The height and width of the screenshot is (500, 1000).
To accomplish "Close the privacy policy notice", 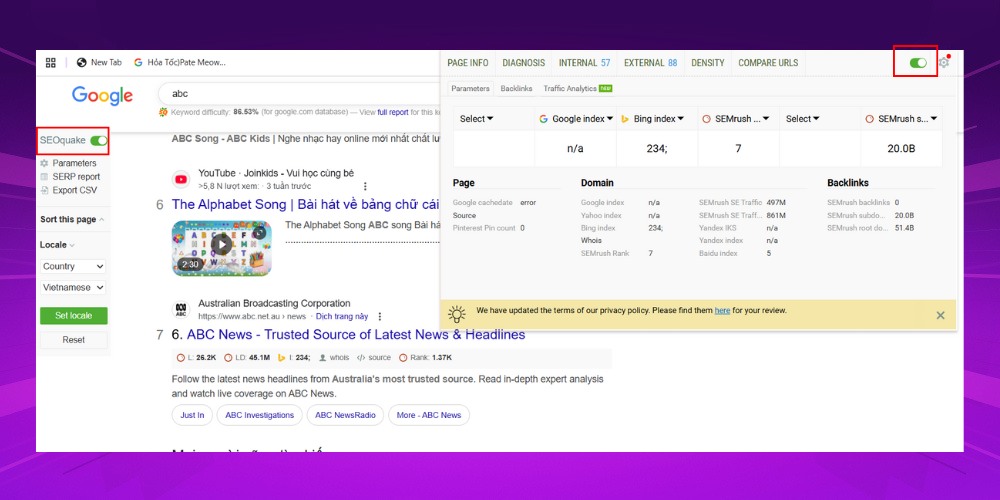I will (x=940, y=315).
